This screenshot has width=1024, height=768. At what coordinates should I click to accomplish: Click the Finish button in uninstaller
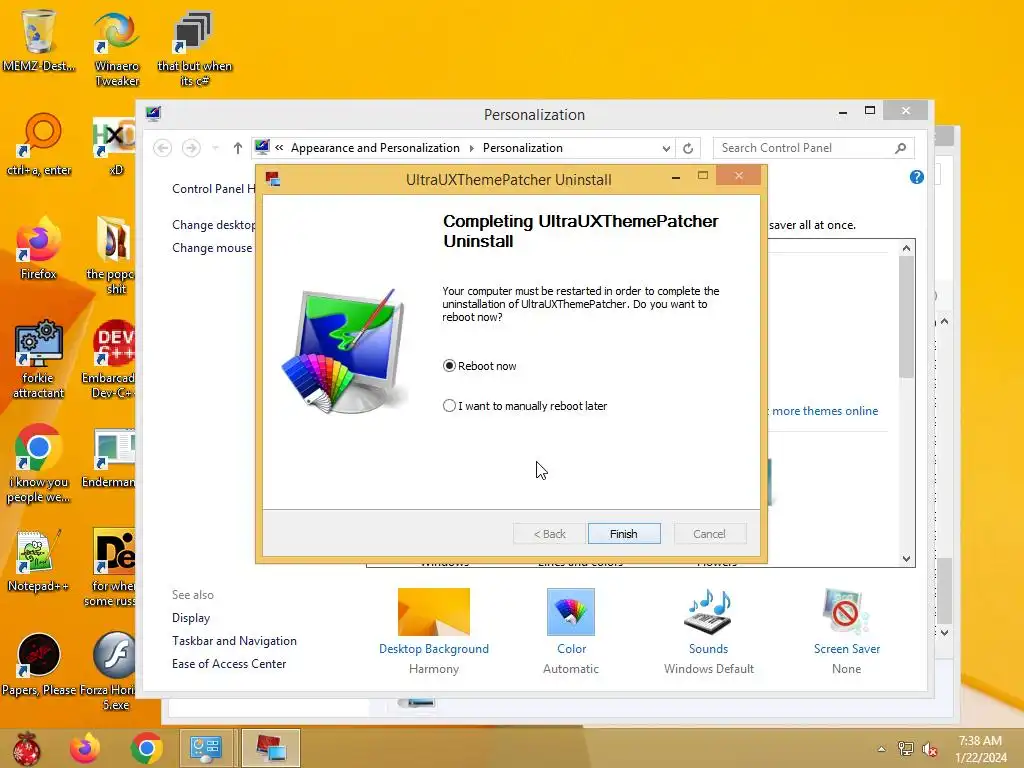point(624,534)
